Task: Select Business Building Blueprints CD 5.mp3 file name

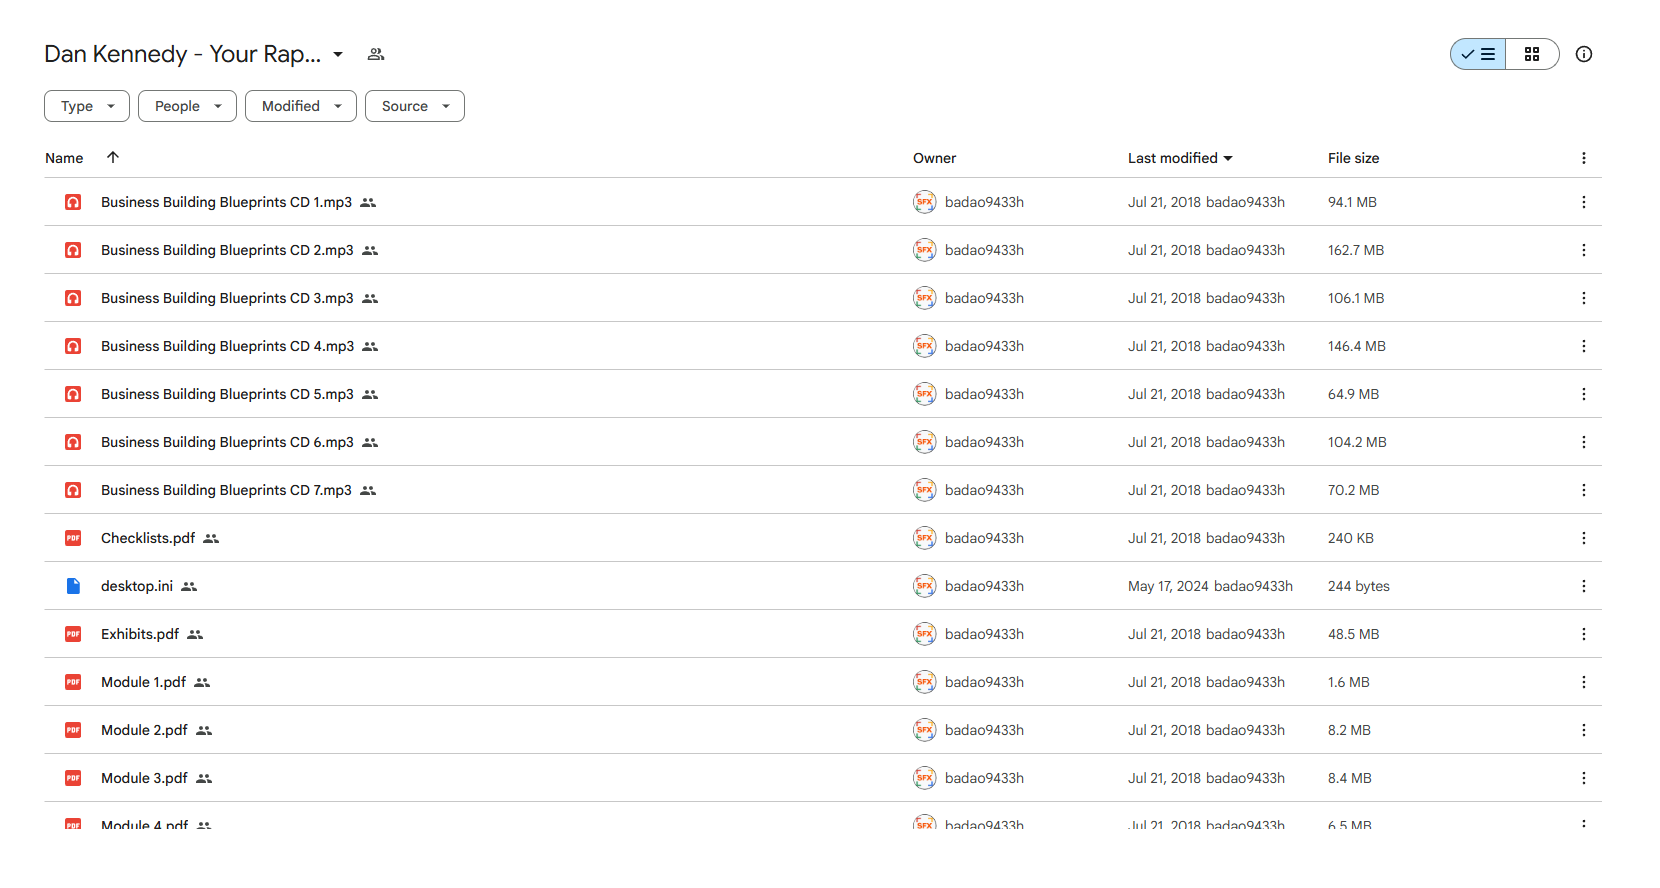Action: [x=227, y=394]
